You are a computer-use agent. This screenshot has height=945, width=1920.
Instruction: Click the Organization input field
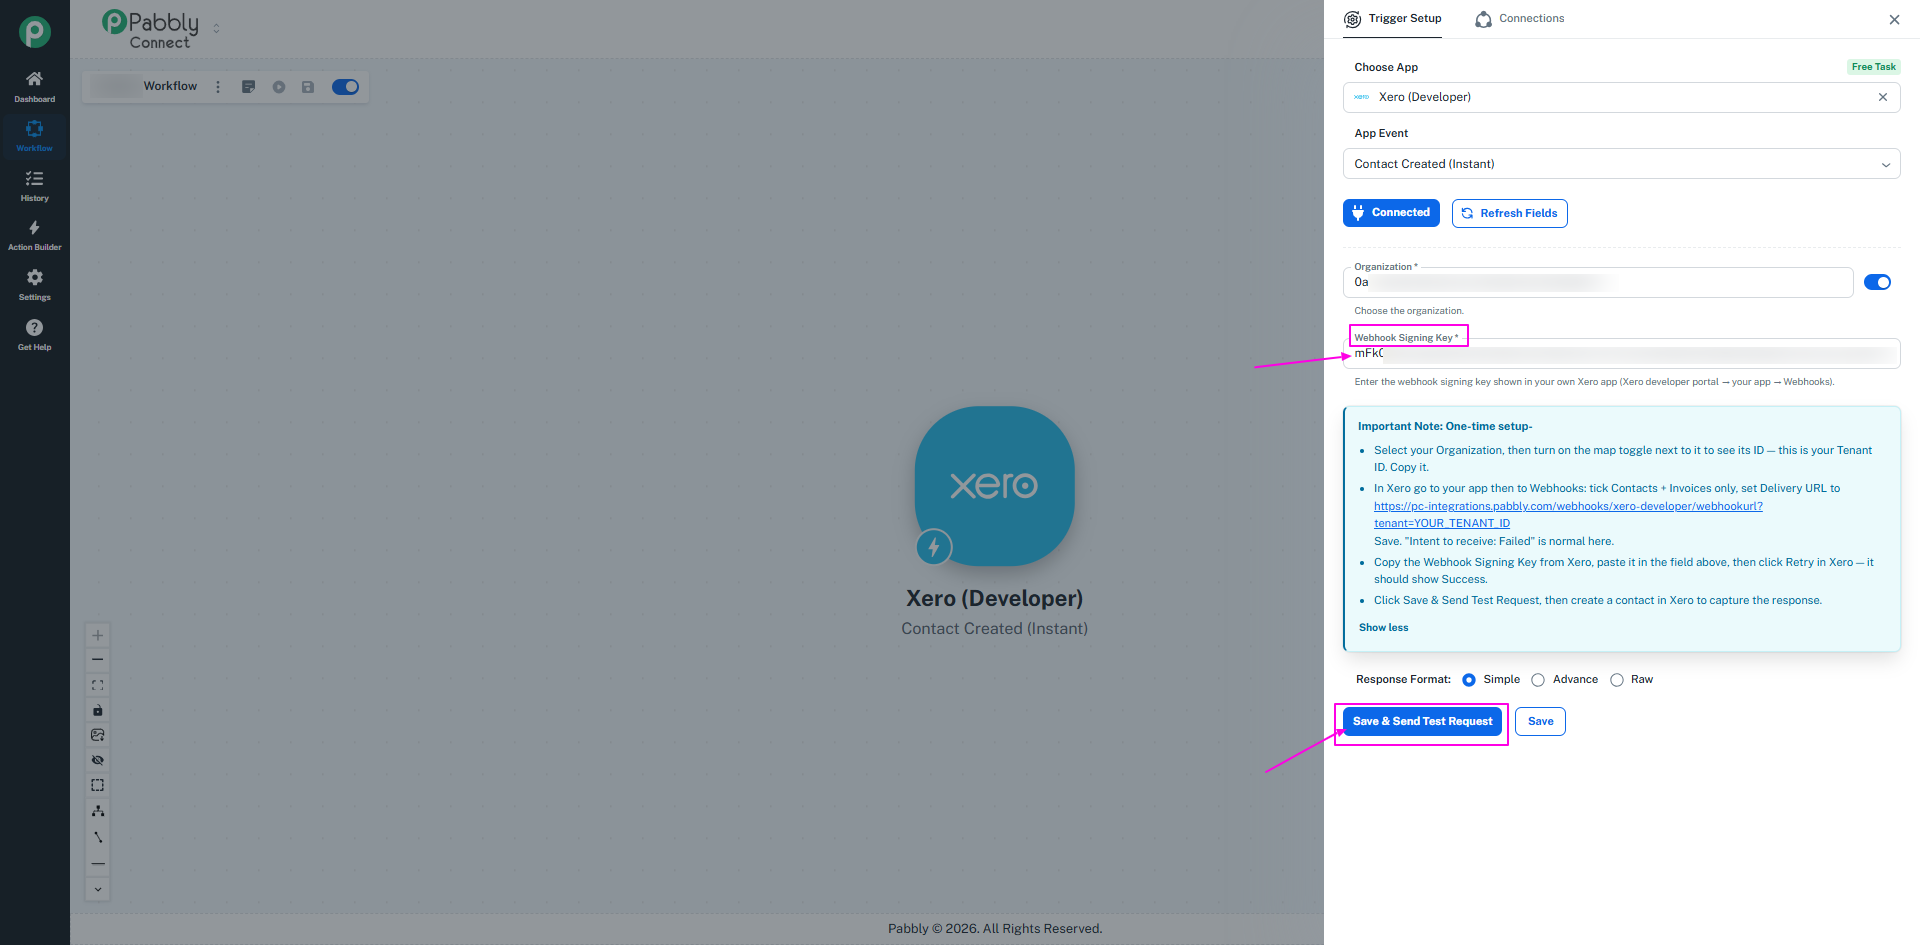click(1597, 282)
